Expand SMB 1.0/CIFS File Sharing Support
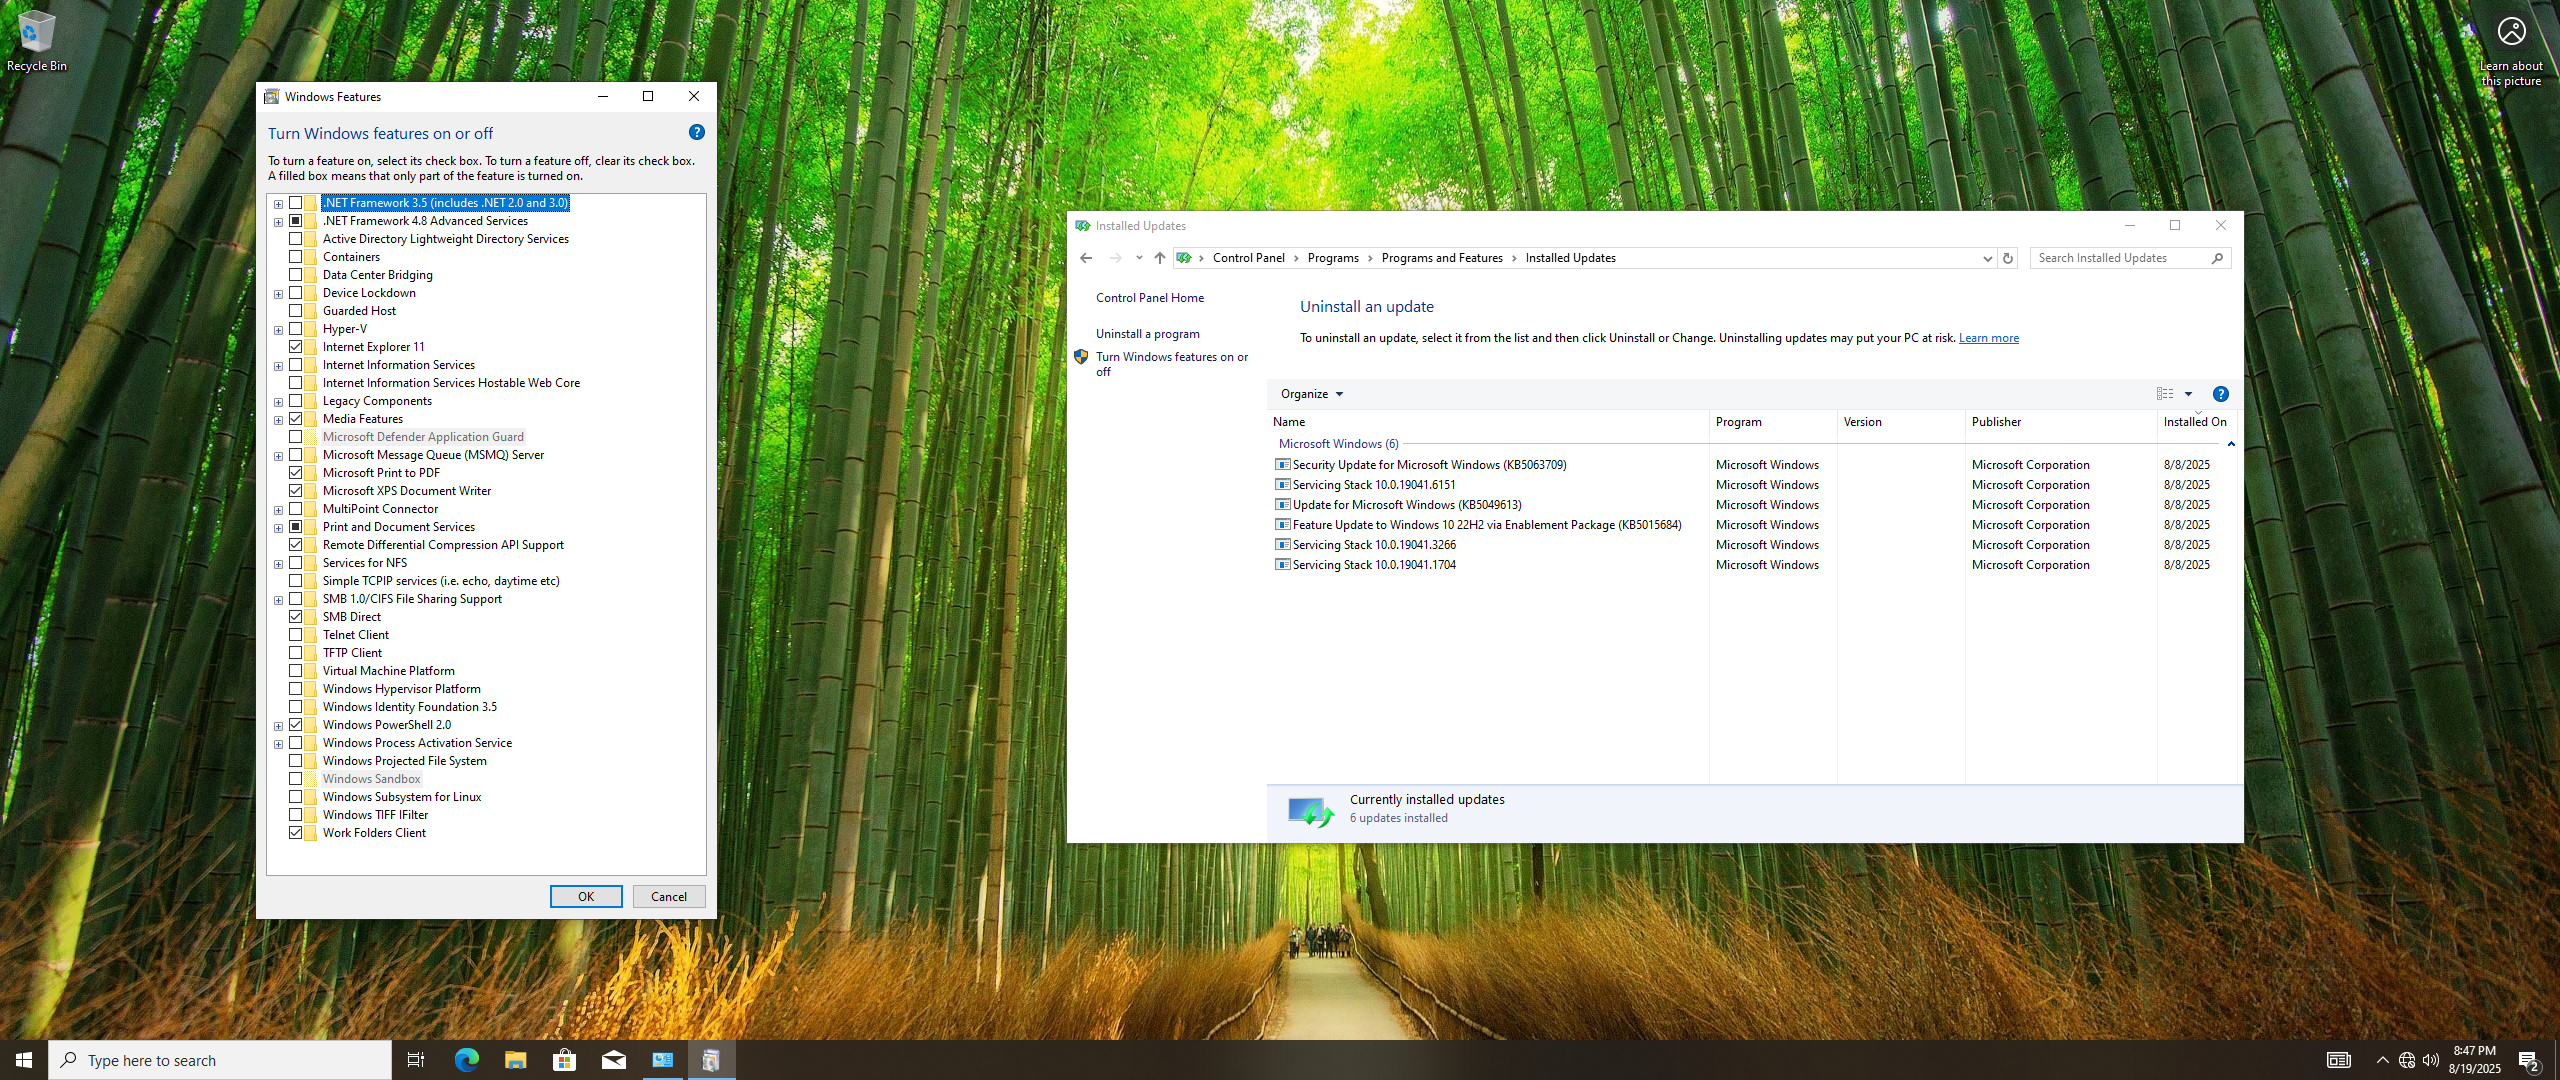 279,600
